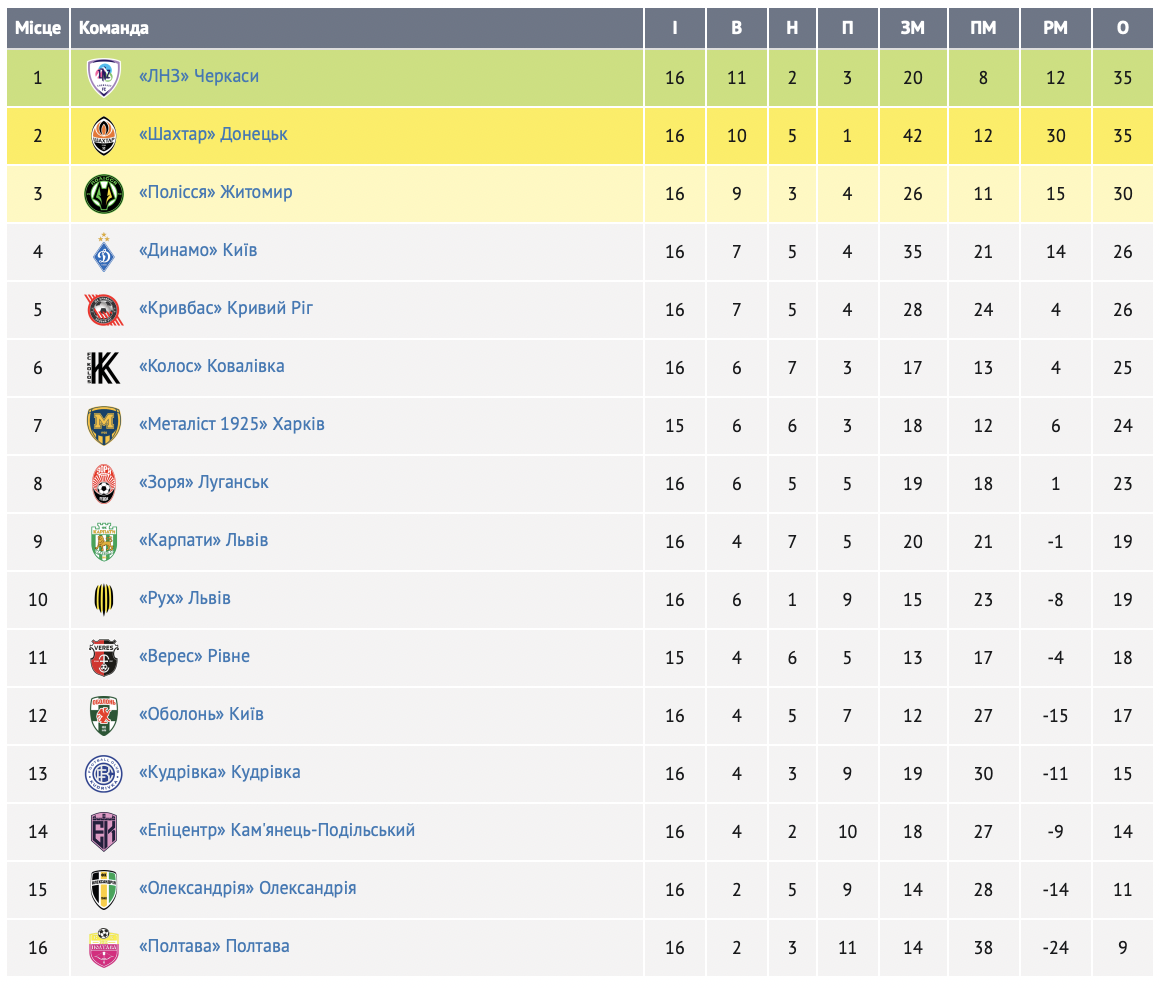1160x988 pixels.
Task: Click the Kryvbas Kryvyi Rih logo
Action: point(104,310)
